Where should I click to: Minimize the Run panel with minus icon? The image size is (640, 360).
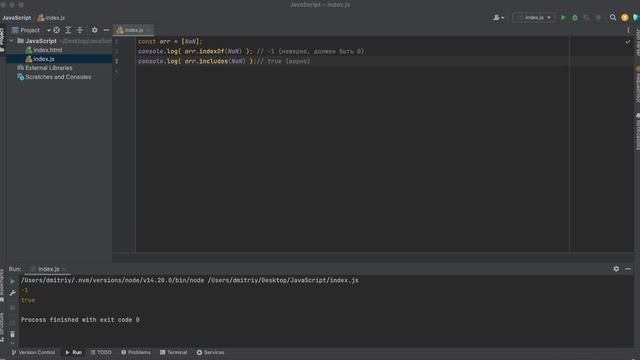tap(628, 269)
